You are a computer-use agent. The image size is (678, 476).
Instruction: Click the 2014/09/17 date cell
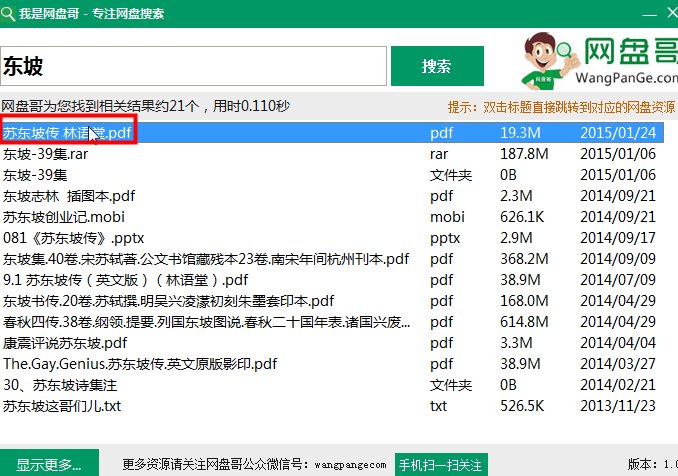pyautogui.click(x=618, y=238)
